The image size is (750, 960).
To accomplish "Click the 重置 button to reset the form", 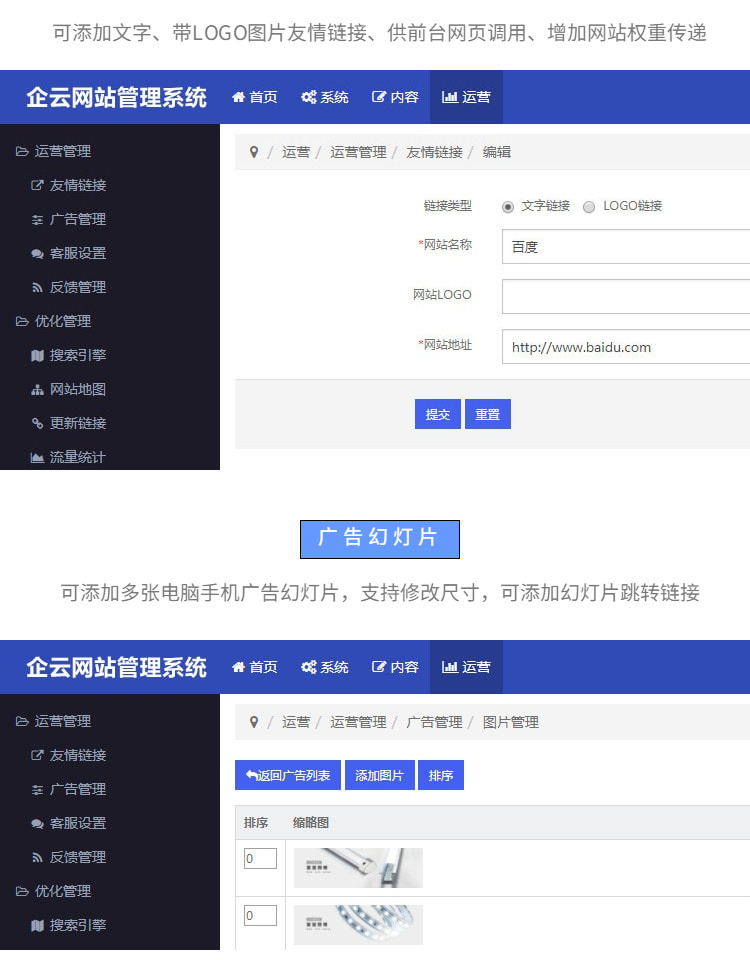I will [487, 414].
